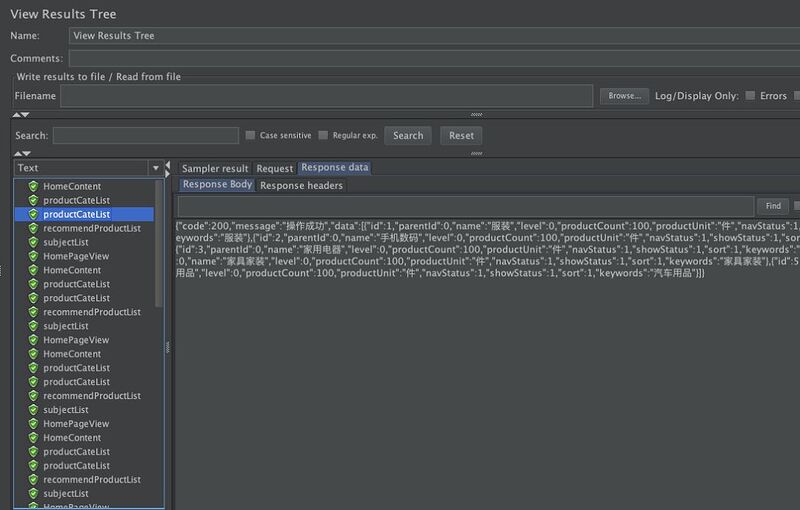800x510 pixels.
Task: Click the split arrows below the Search field
Action: tap(22, 153)
